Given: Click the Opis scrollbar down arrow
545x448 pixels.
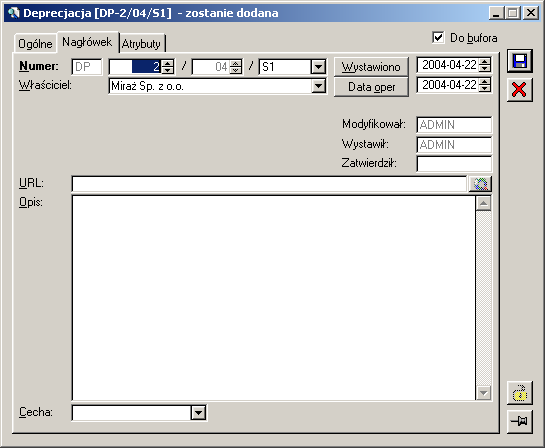Looking at the screenshot, I should pyautogui.click(x=483, y=393).
